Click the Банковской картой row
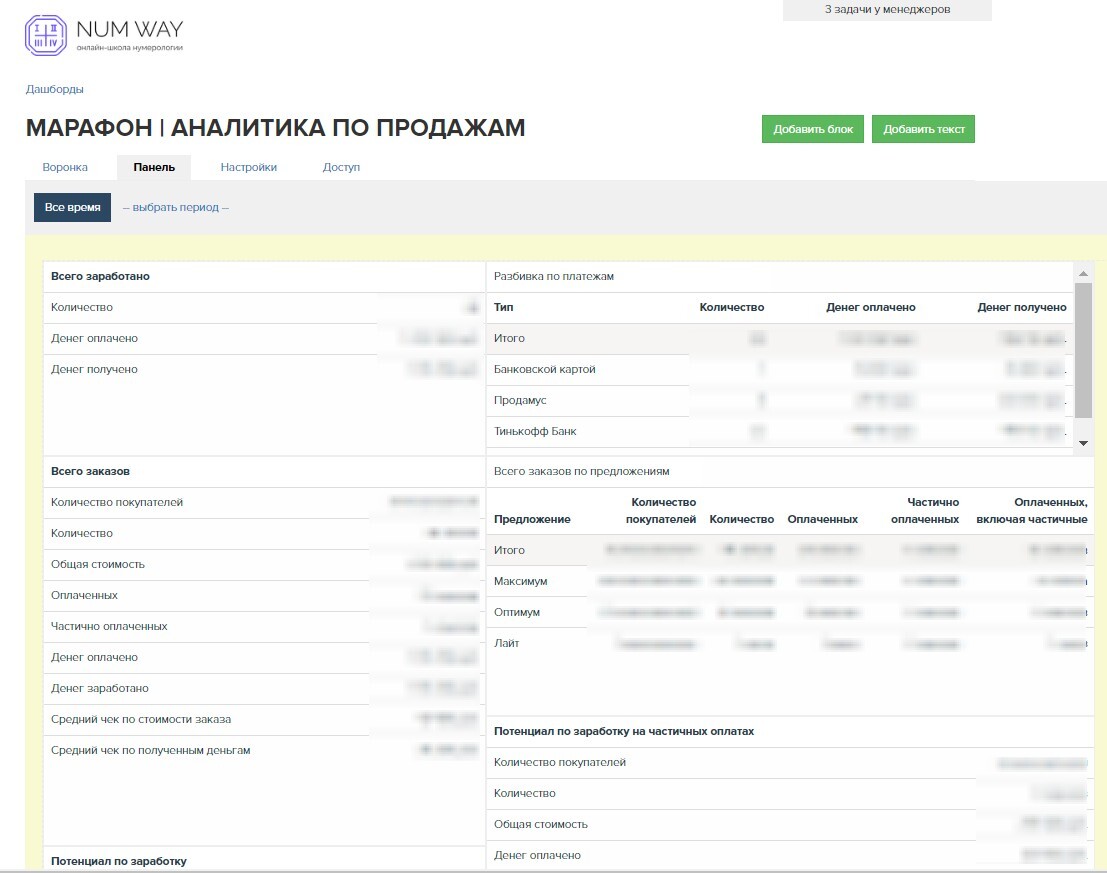 point(544,370)
